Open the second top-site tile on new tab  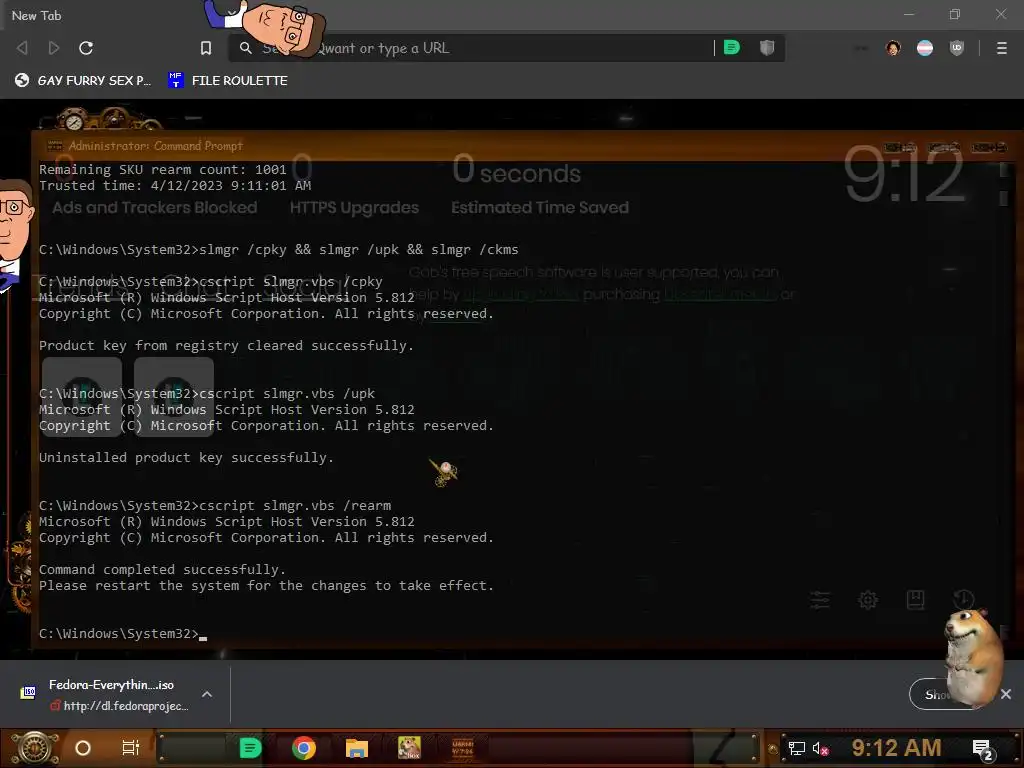[174, 396]
